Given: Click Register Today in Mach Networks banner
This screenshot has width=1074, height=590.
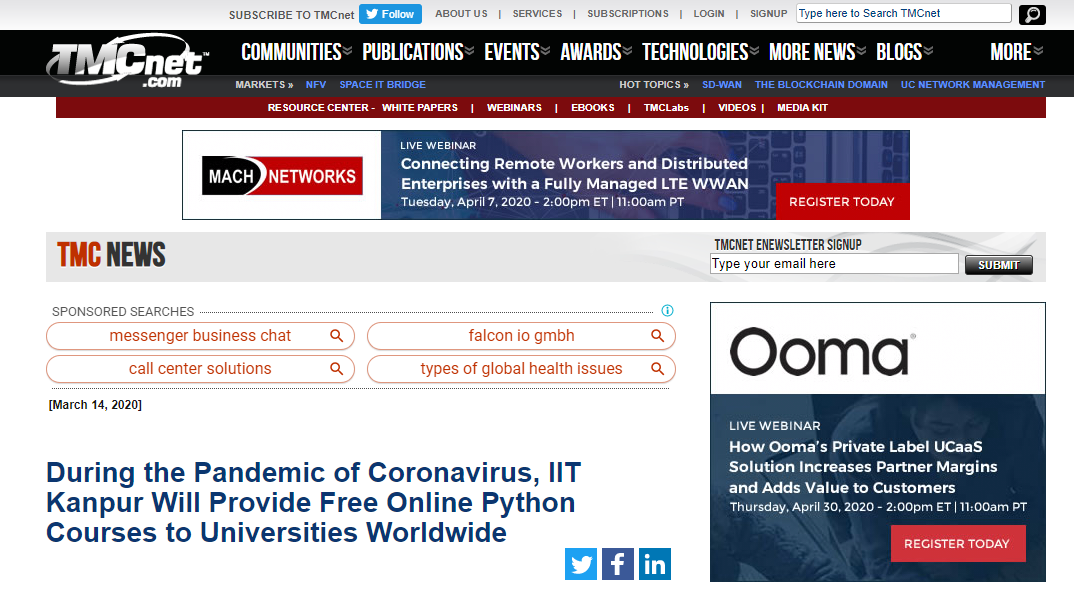Looking at the screenshot, I should 842,201.
